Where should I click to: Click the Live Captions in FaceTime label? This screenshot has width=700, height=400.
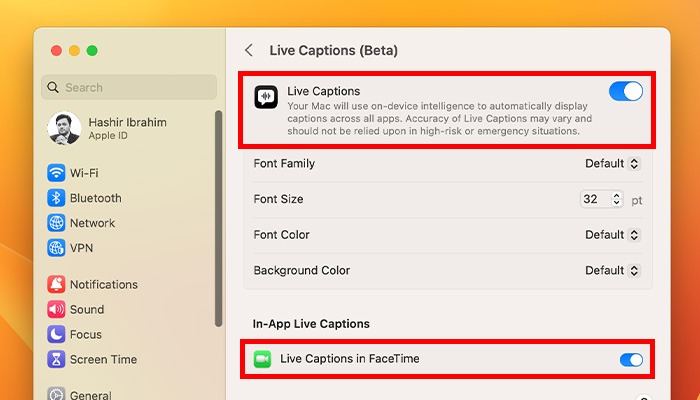coord(350,359)
